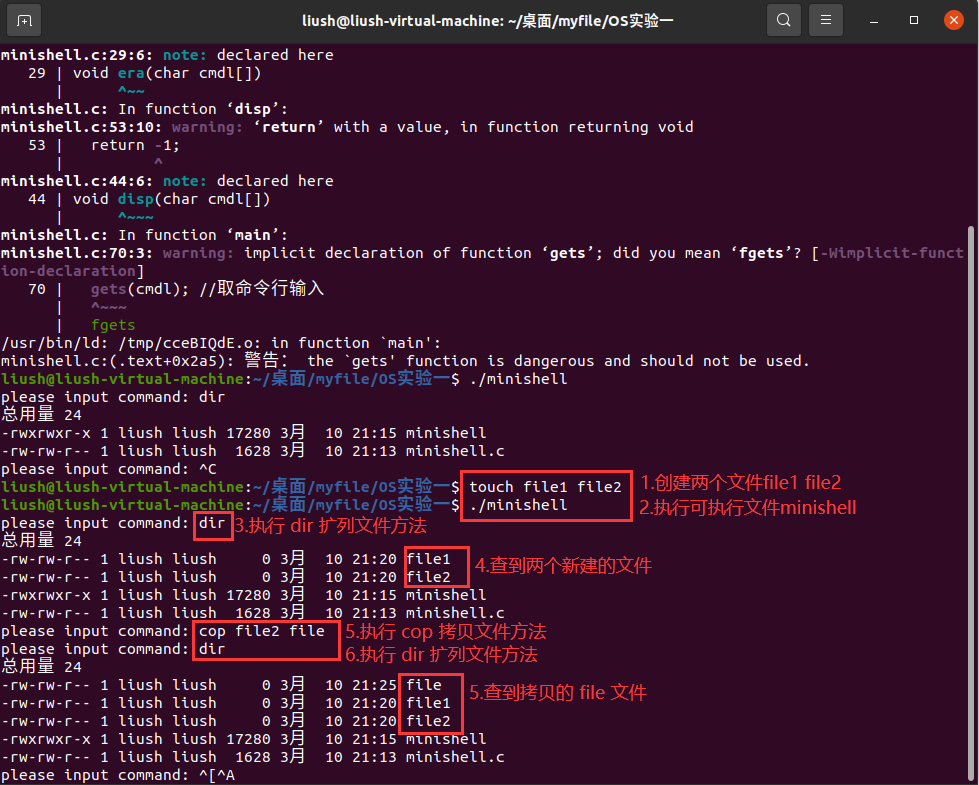Viewport: 979px width, 785px height.
Task: Click 'In function ‘main’:' message line
Action: tap(144, 235)
